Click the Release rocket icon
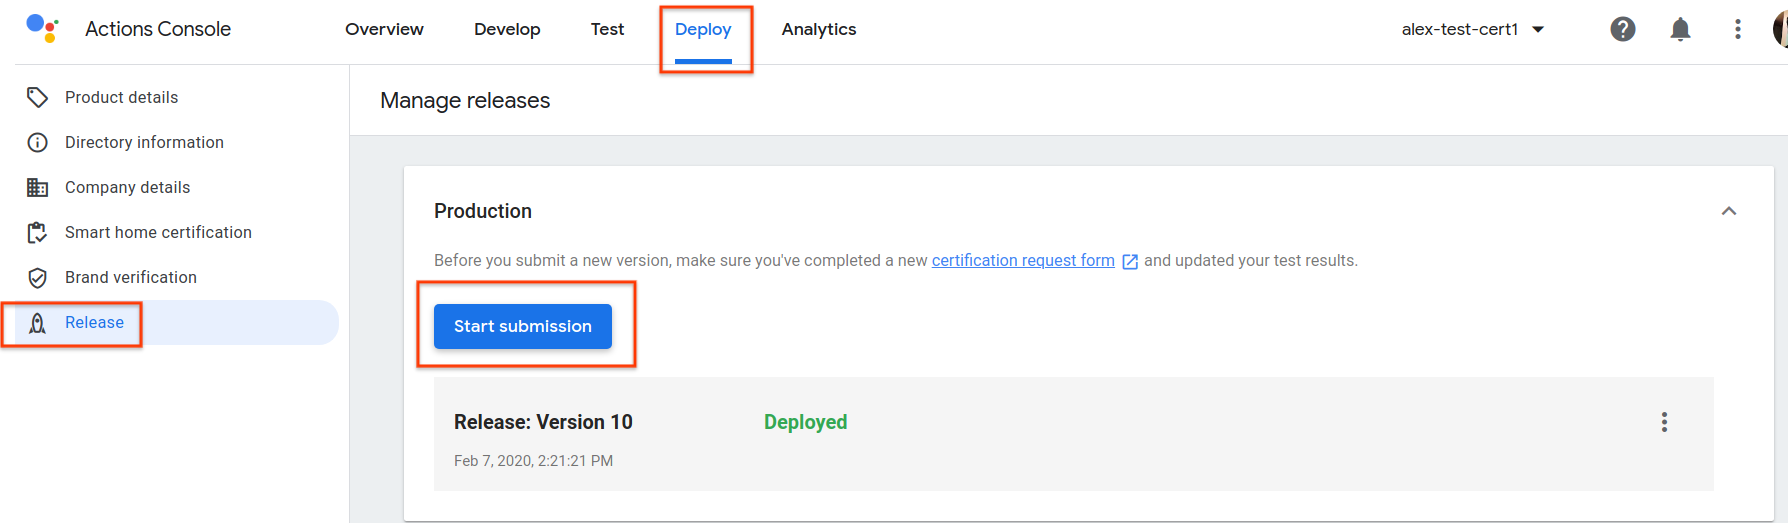Screen dimensions: 1791x526 (x=38, y=323)
